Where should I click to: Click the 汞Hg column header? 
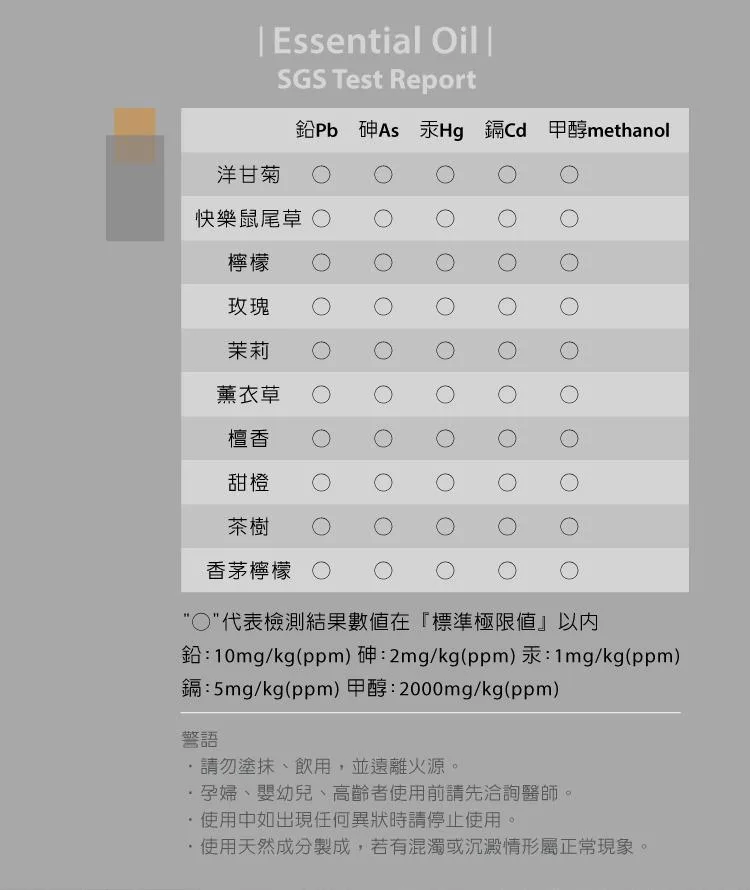441,131
